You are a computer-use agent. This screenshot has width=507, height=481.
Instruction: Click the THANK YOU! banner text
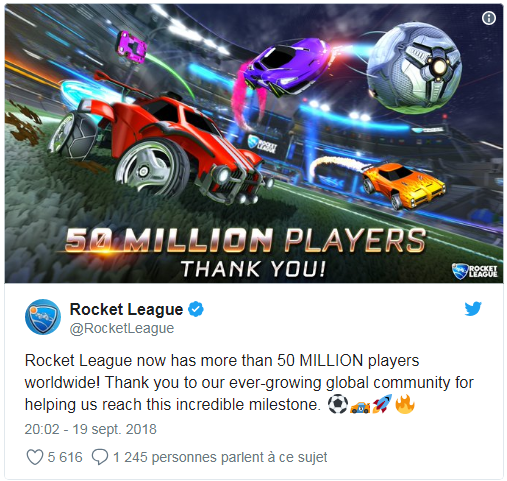pos(253,269)
